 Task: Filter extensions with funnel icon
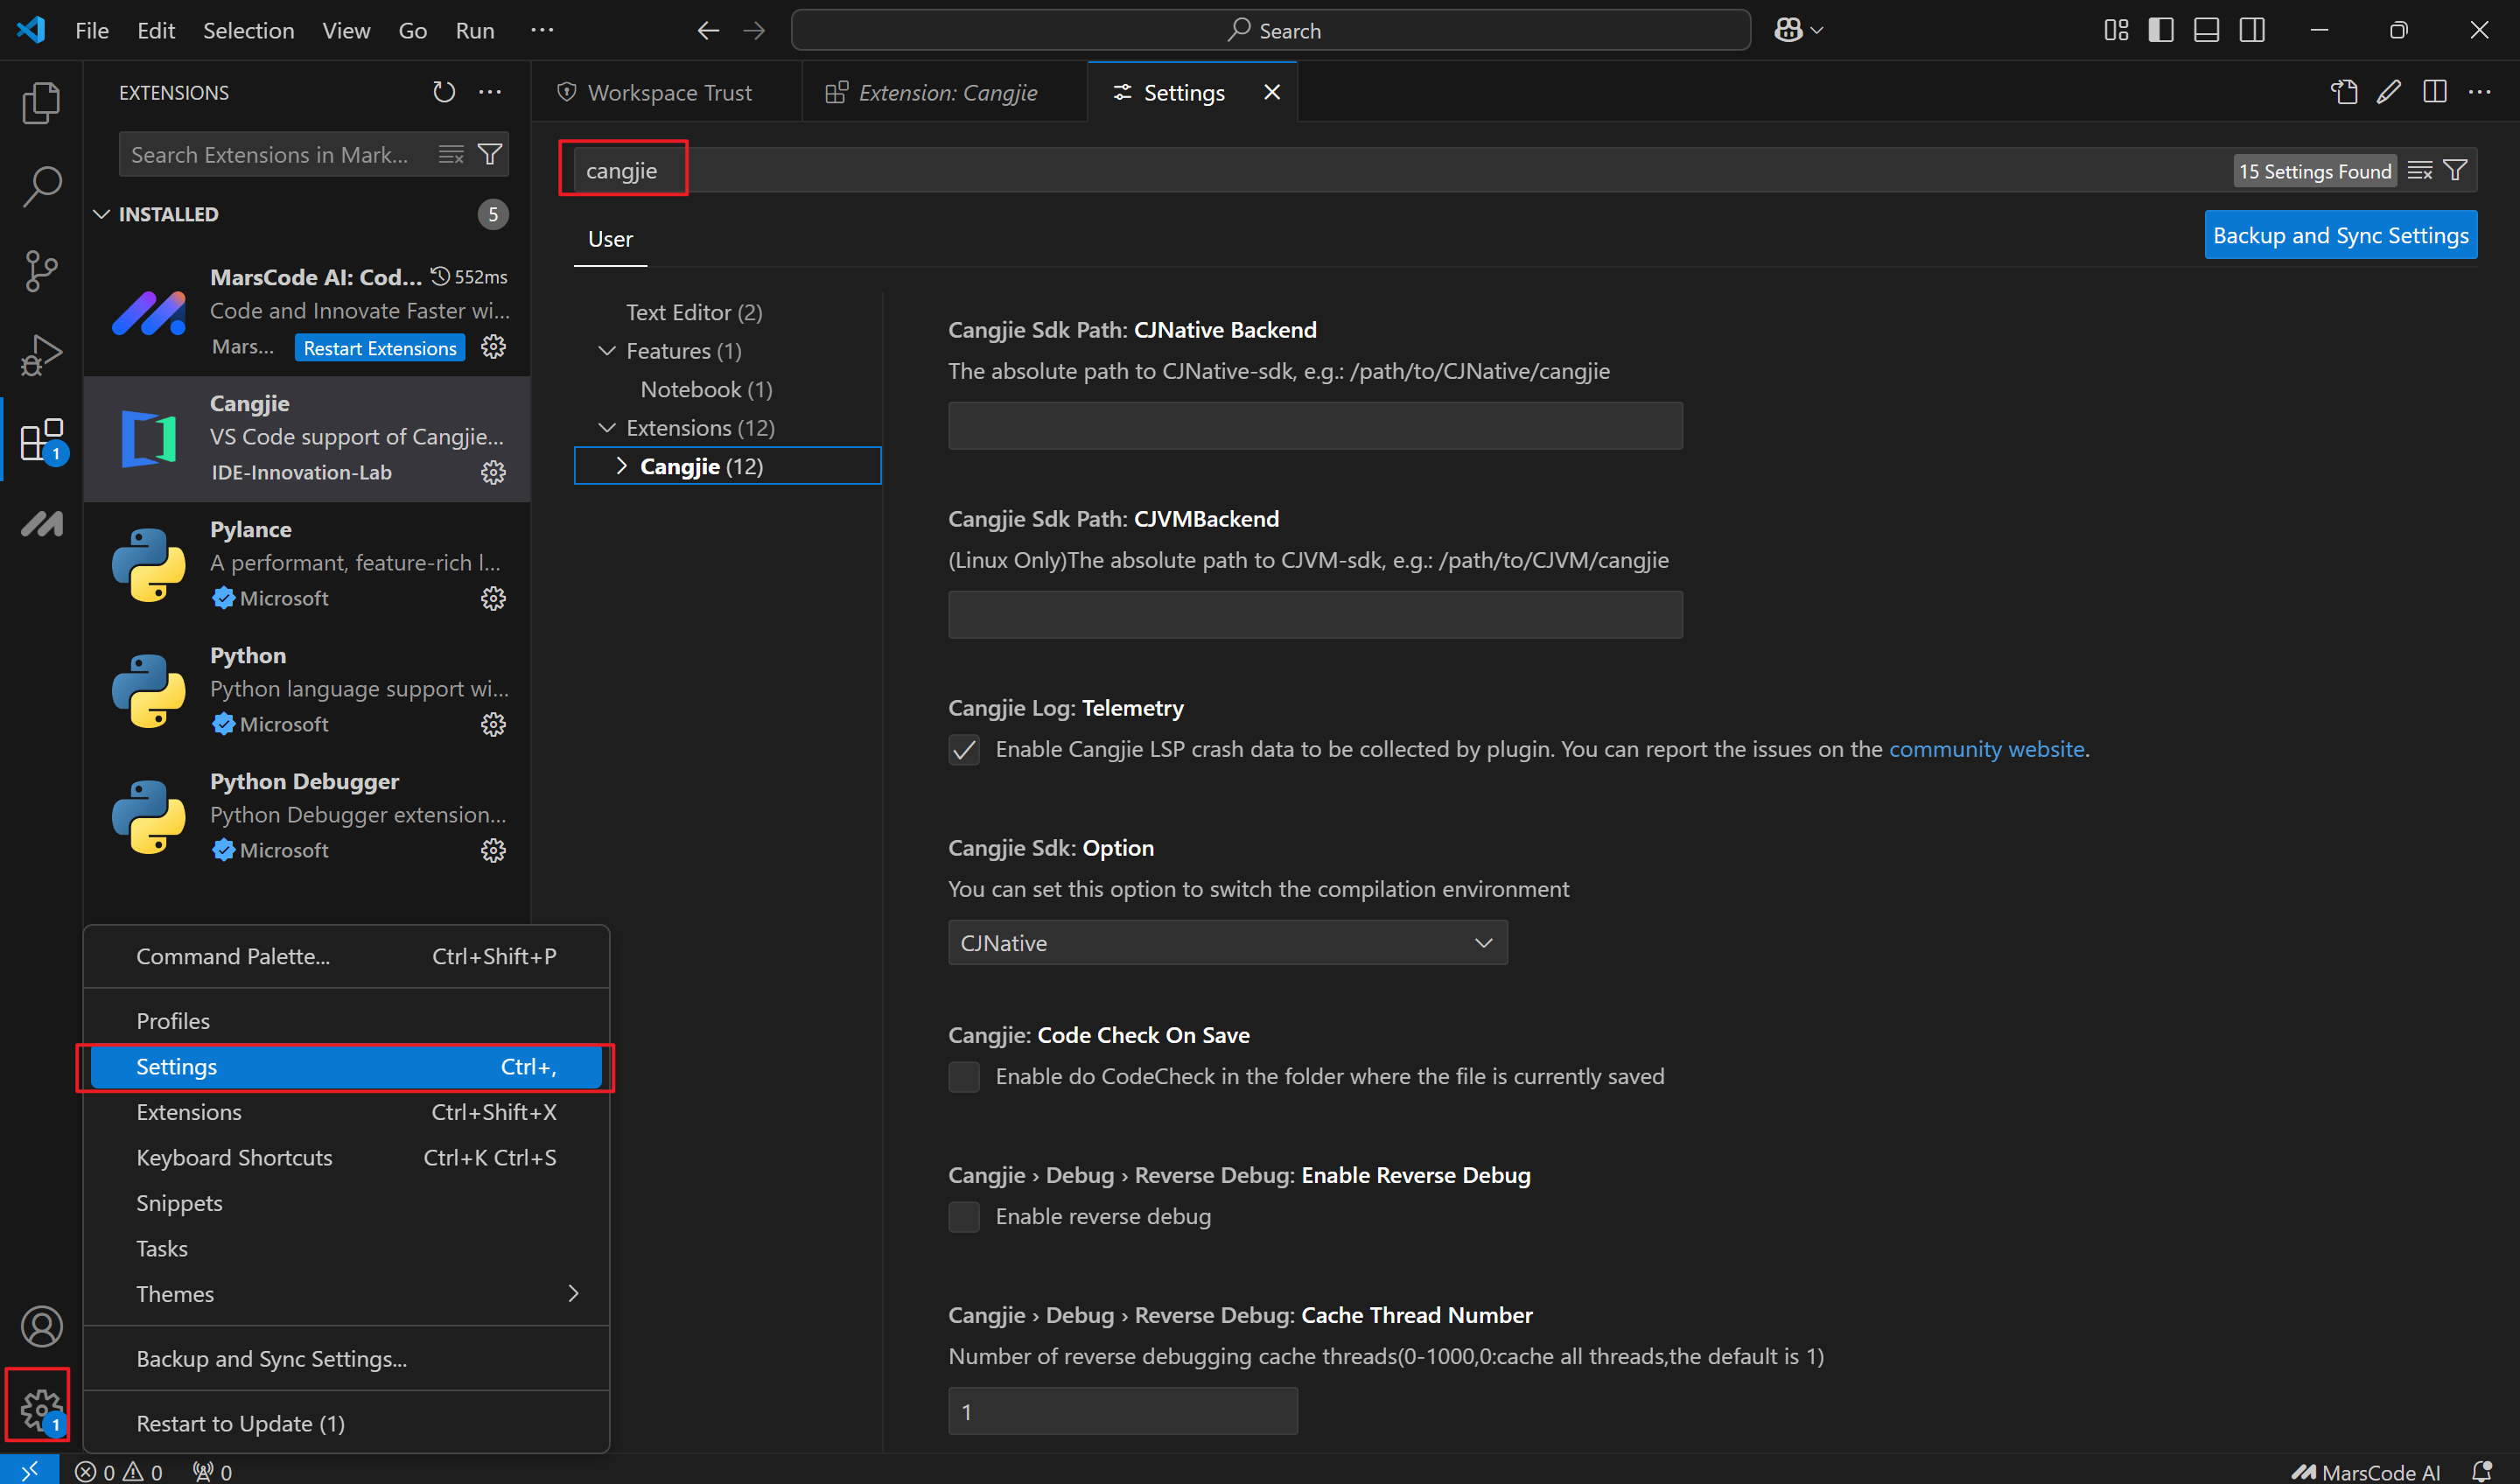click(x=490, y=154)
